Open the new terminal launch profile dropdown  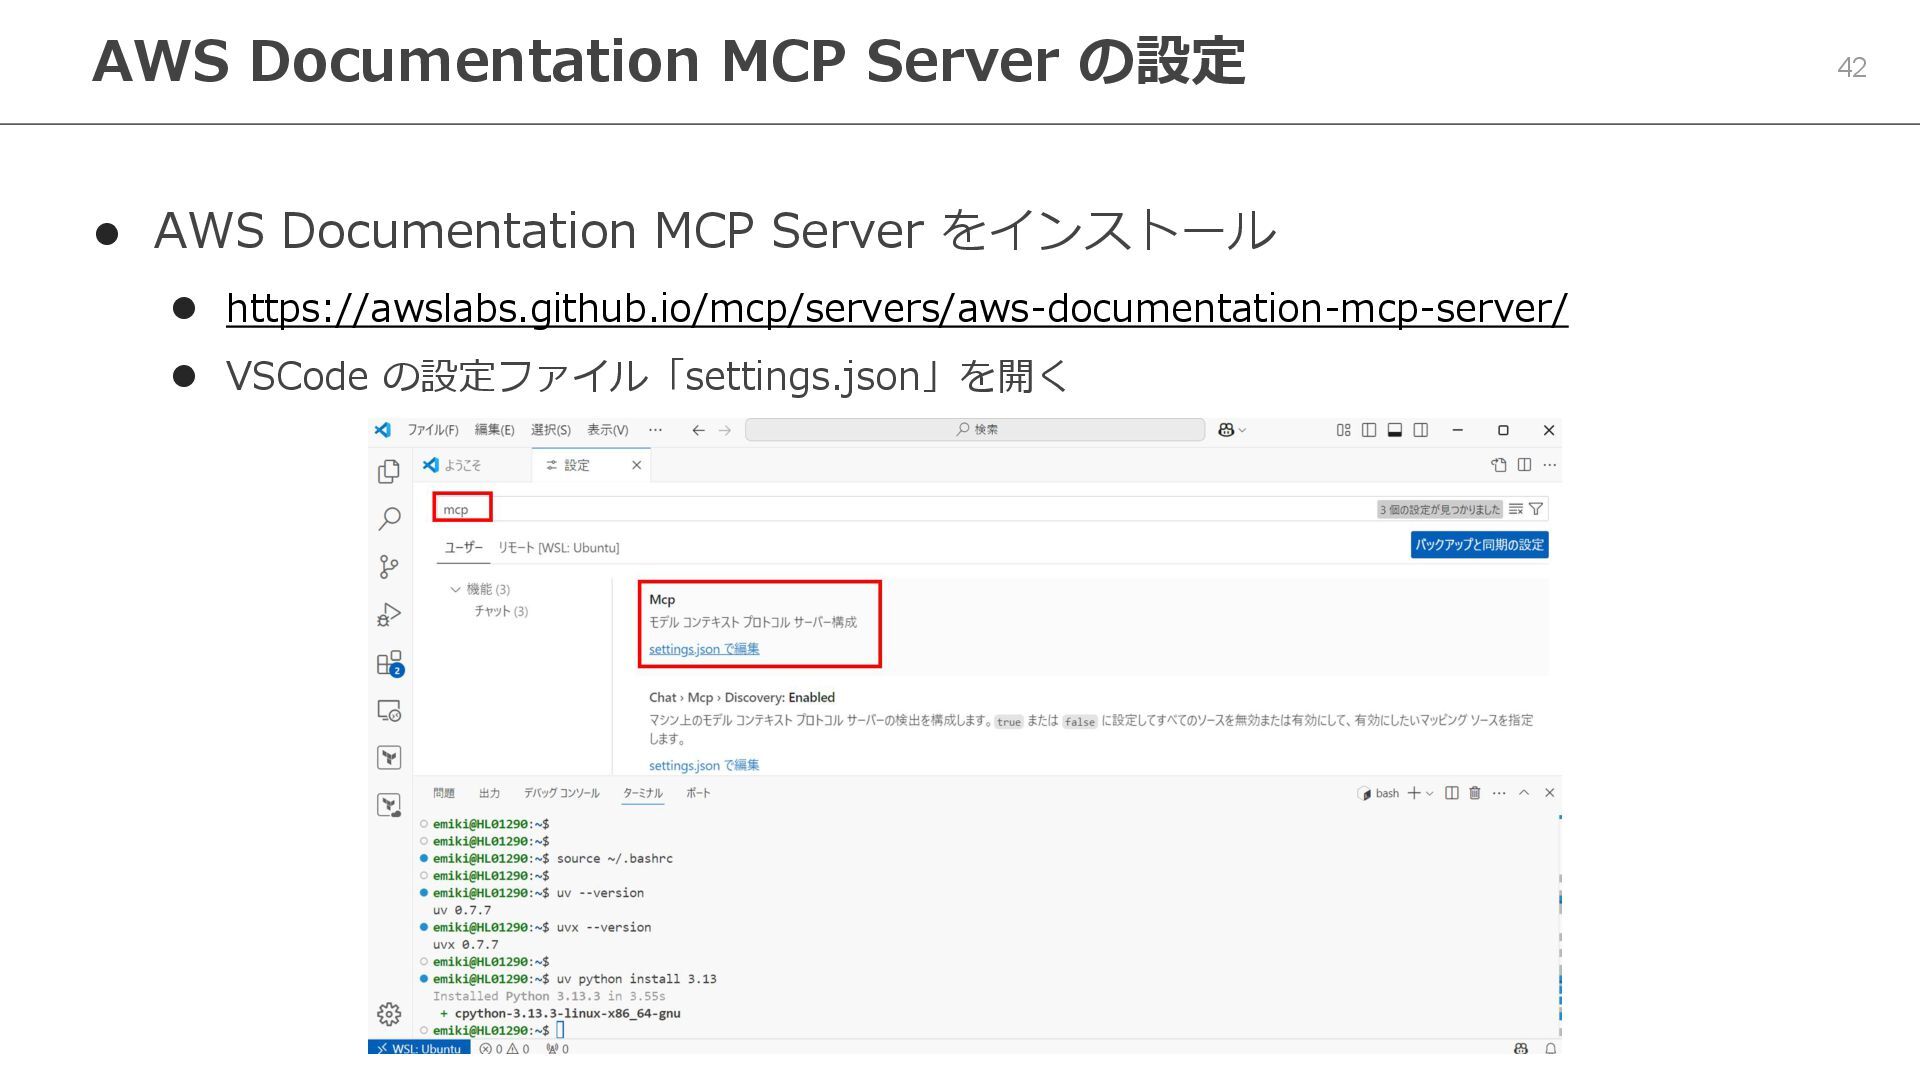point(1430,793)
